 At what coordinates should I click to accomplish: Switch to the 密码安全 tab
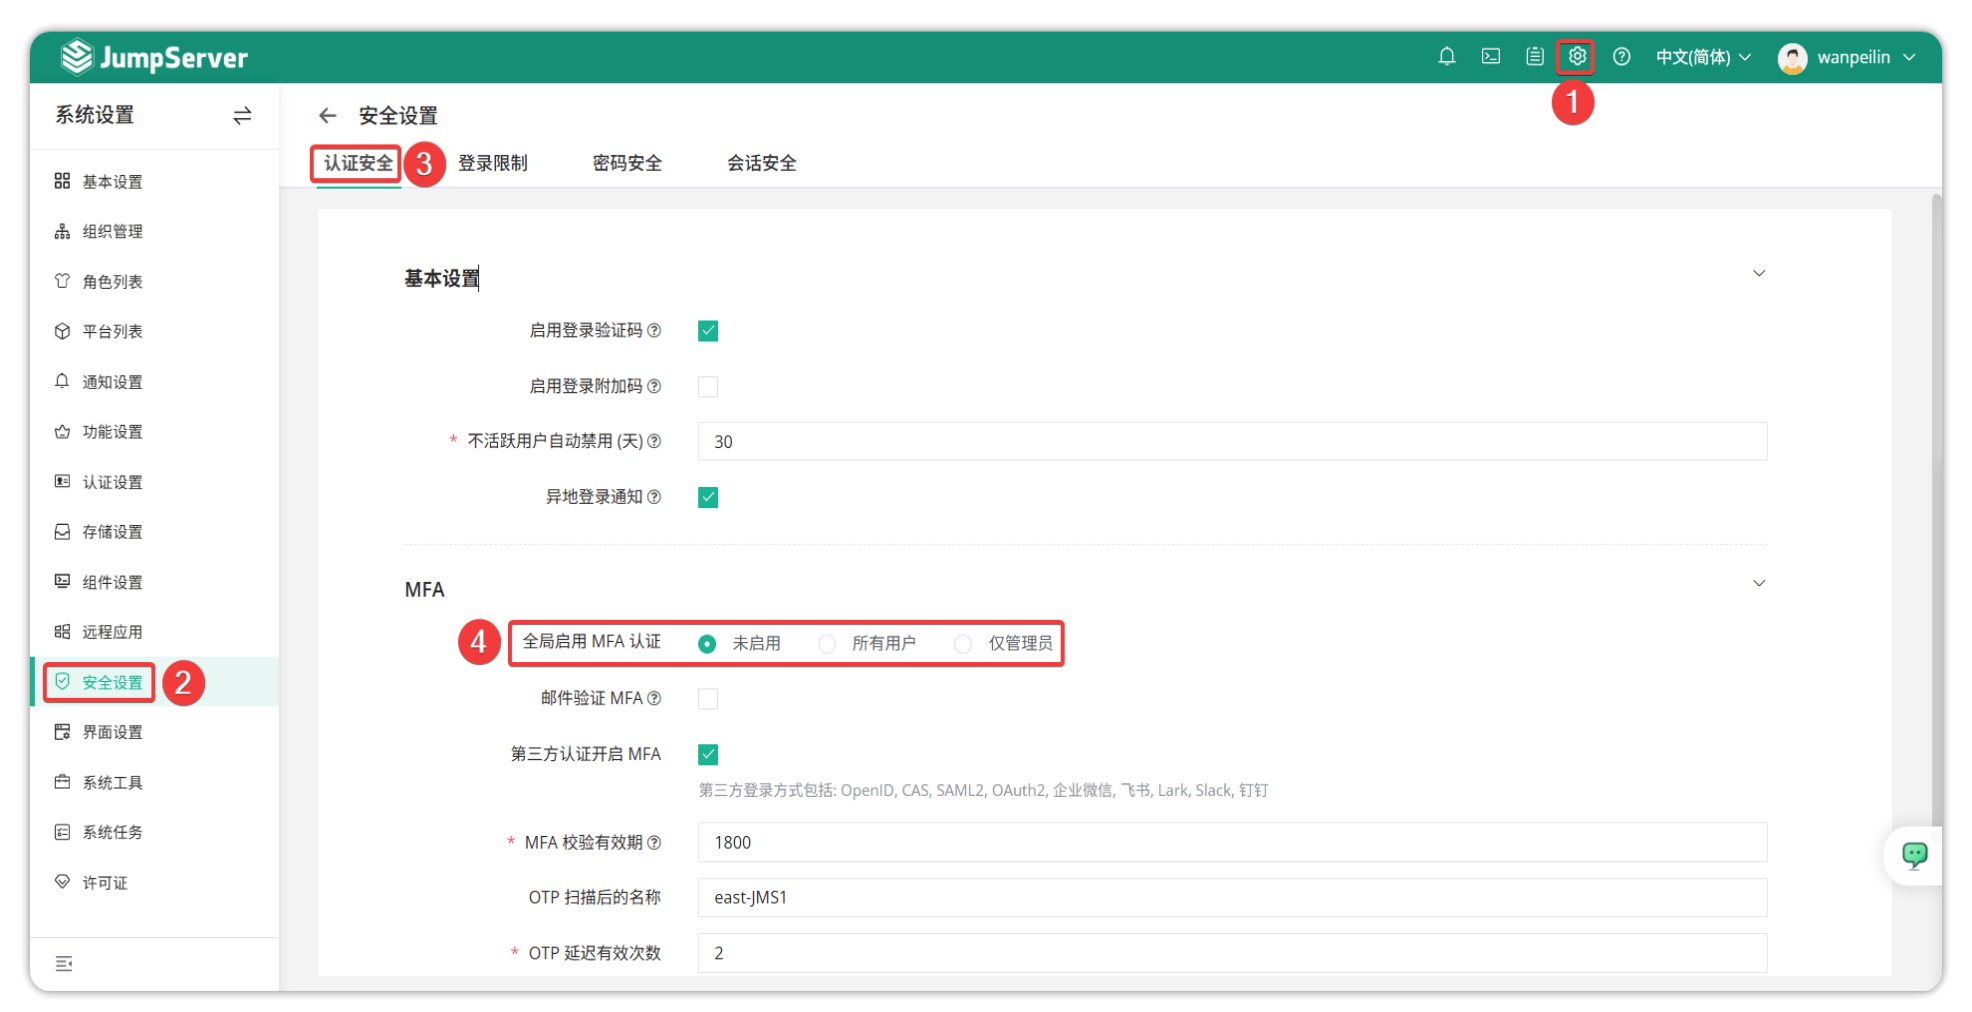tap(627, 163)
